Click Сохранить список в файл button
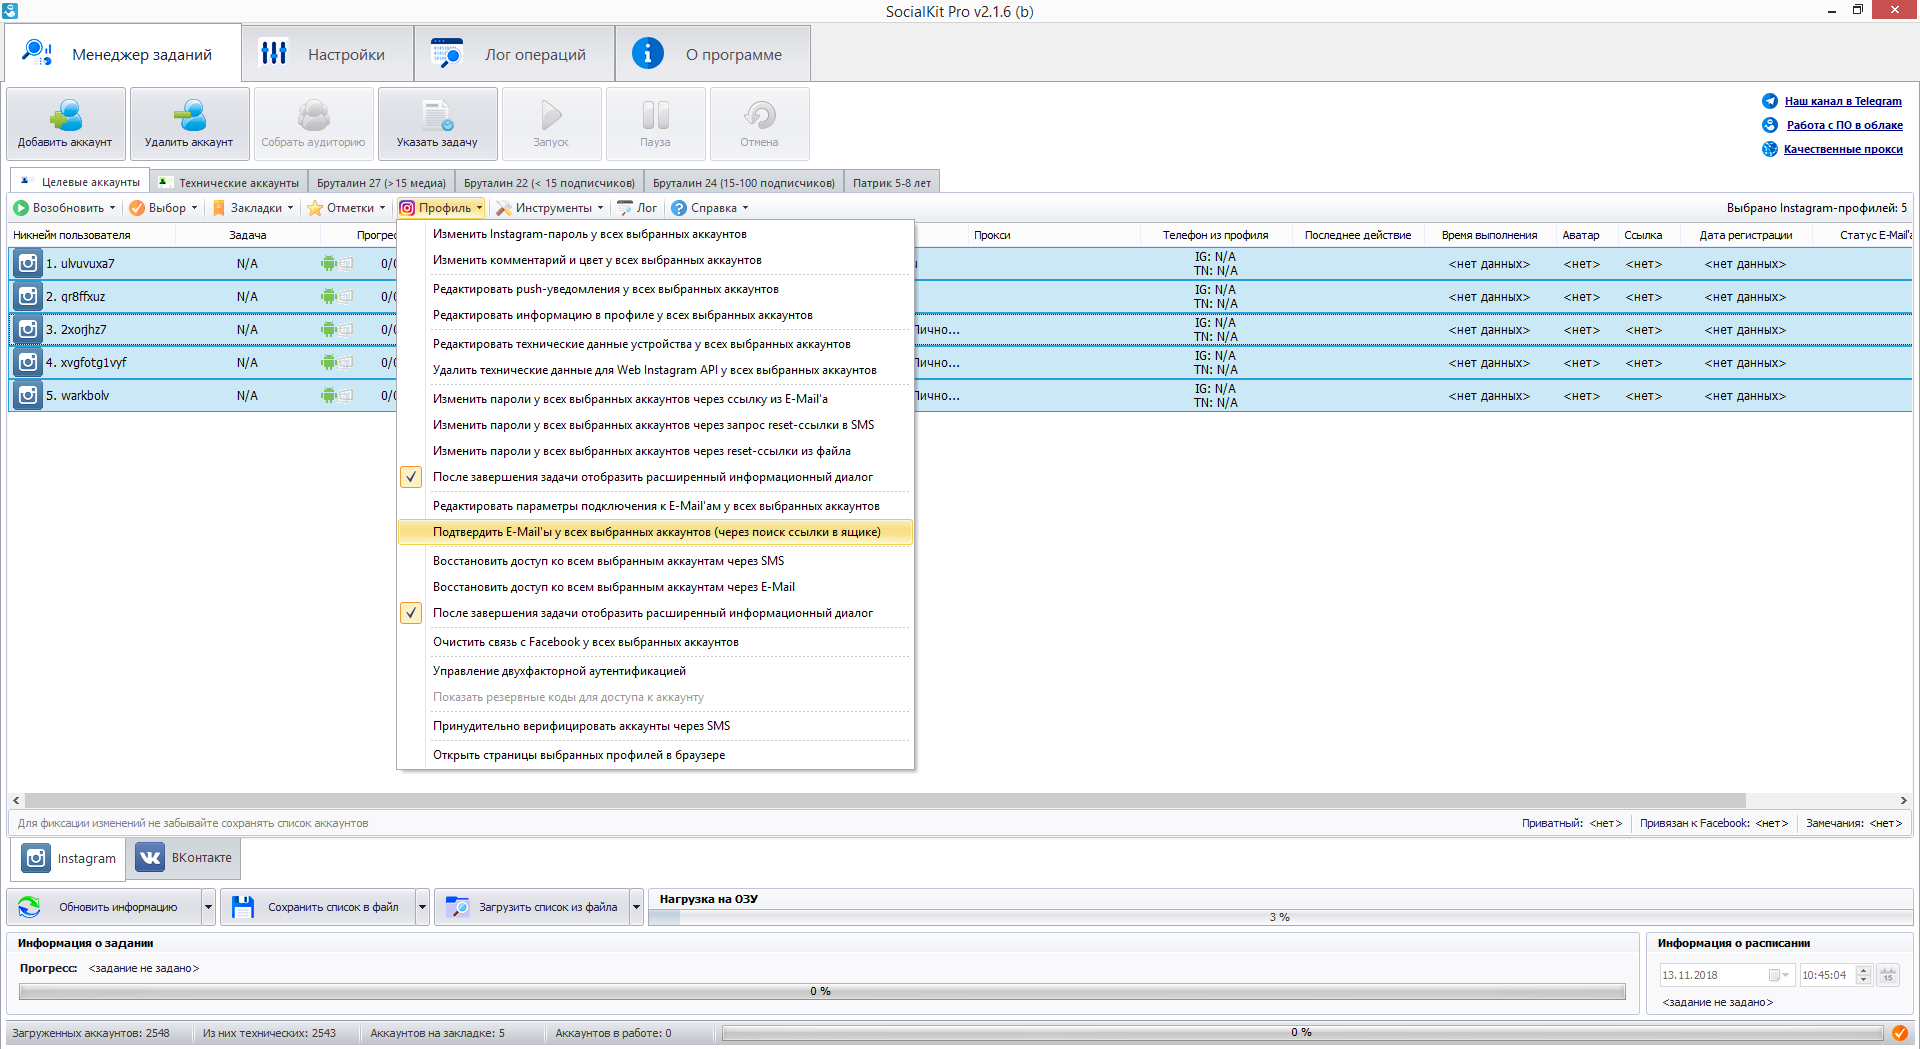Screen dimensions: 1920x1049 318,907
